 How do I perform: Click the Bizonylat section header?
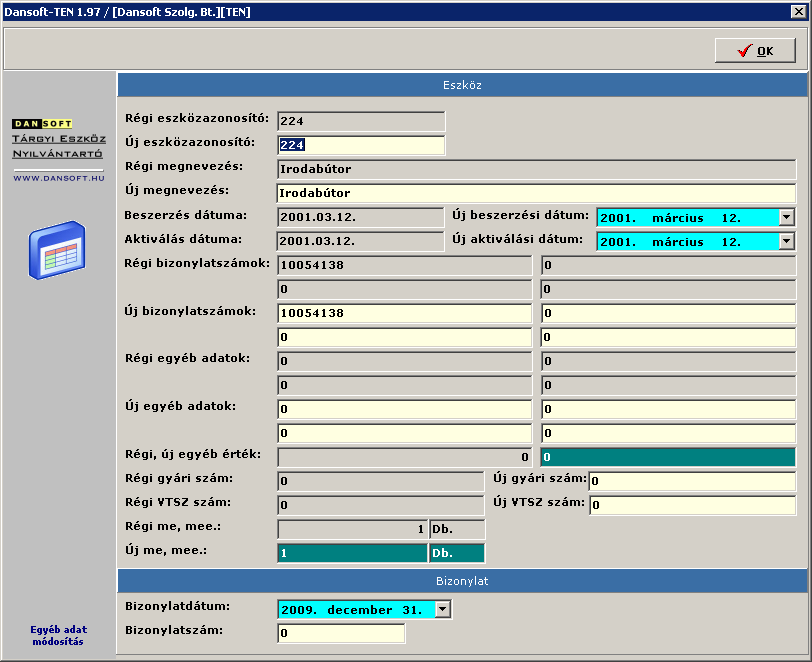[462, 581]
